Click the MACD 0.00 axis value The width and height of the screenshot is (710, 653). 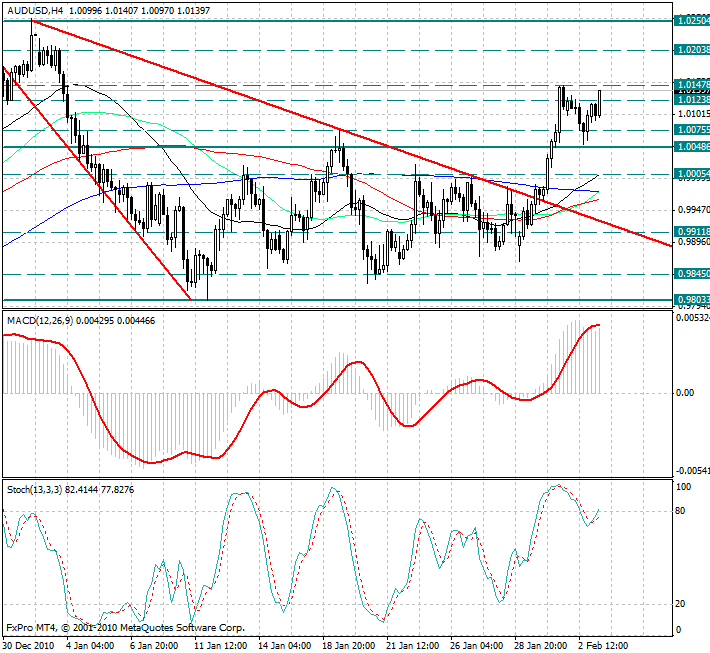685,393
